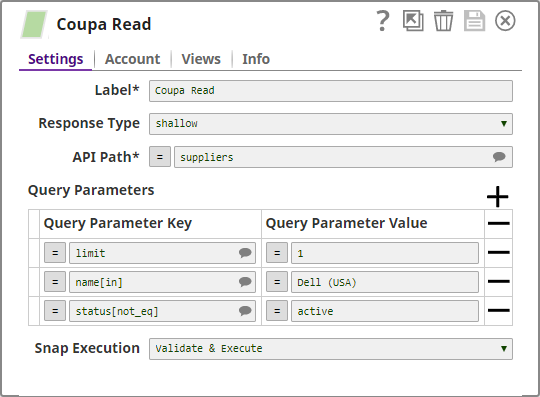The height and width of the screenshot is (397, 540).
Task: Click the API Path suppliers field
Action: (343, 157)
